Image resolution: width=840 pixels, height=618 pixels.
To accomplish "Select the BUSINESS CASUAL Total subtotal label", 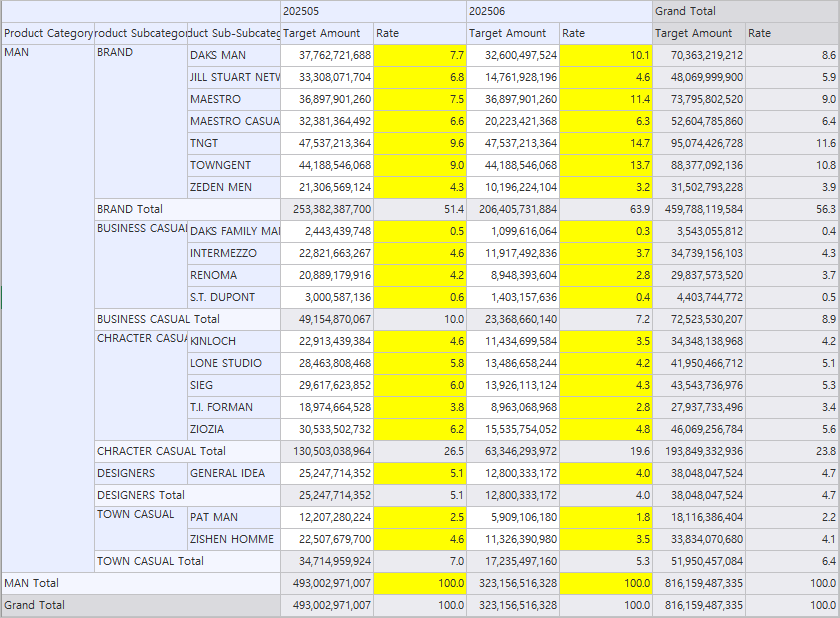I will pos(188,319).
